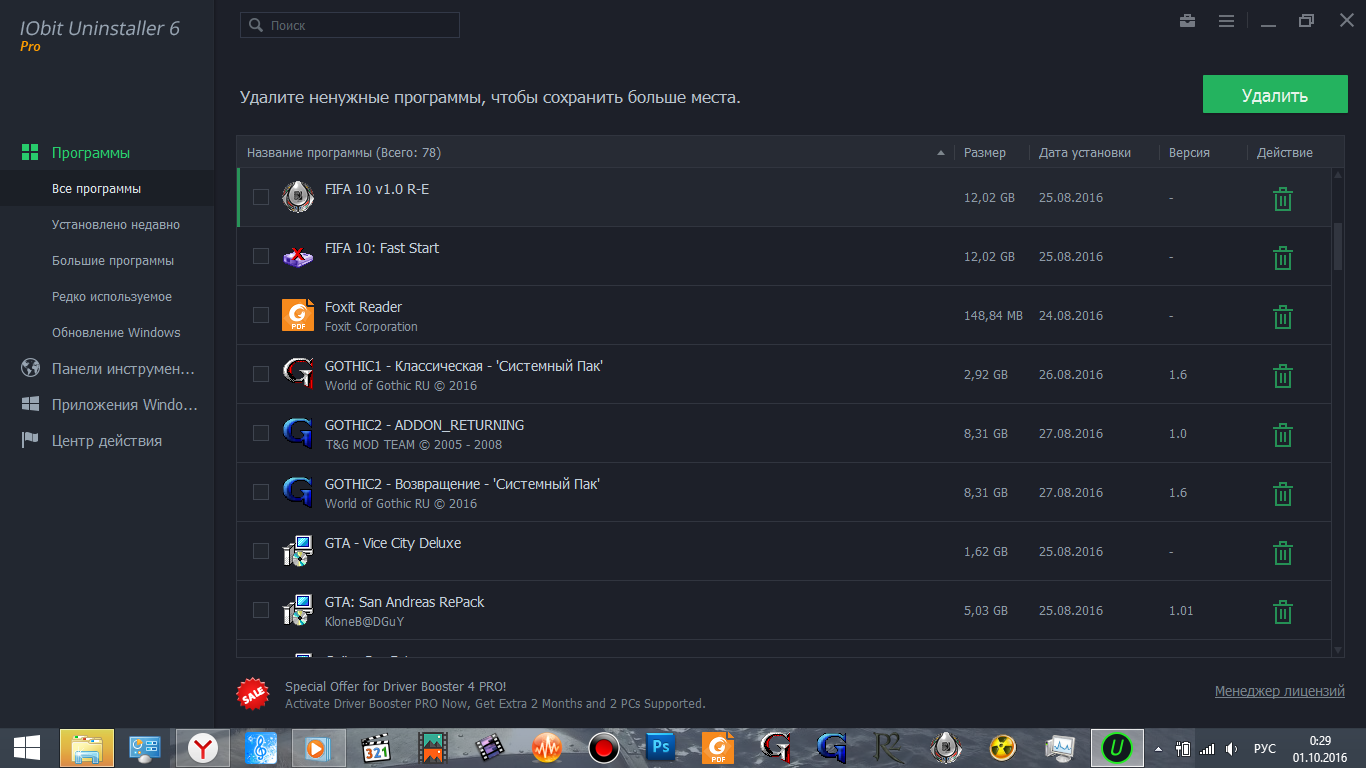Click the trash icon for FIFA 10 v1.0 R-E
Viewport: 1366px width, 768px height.
[1282, 199]
